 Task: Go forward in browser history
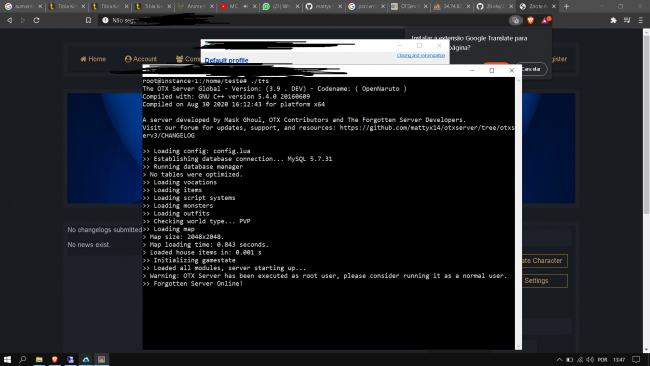pos(23,20)
